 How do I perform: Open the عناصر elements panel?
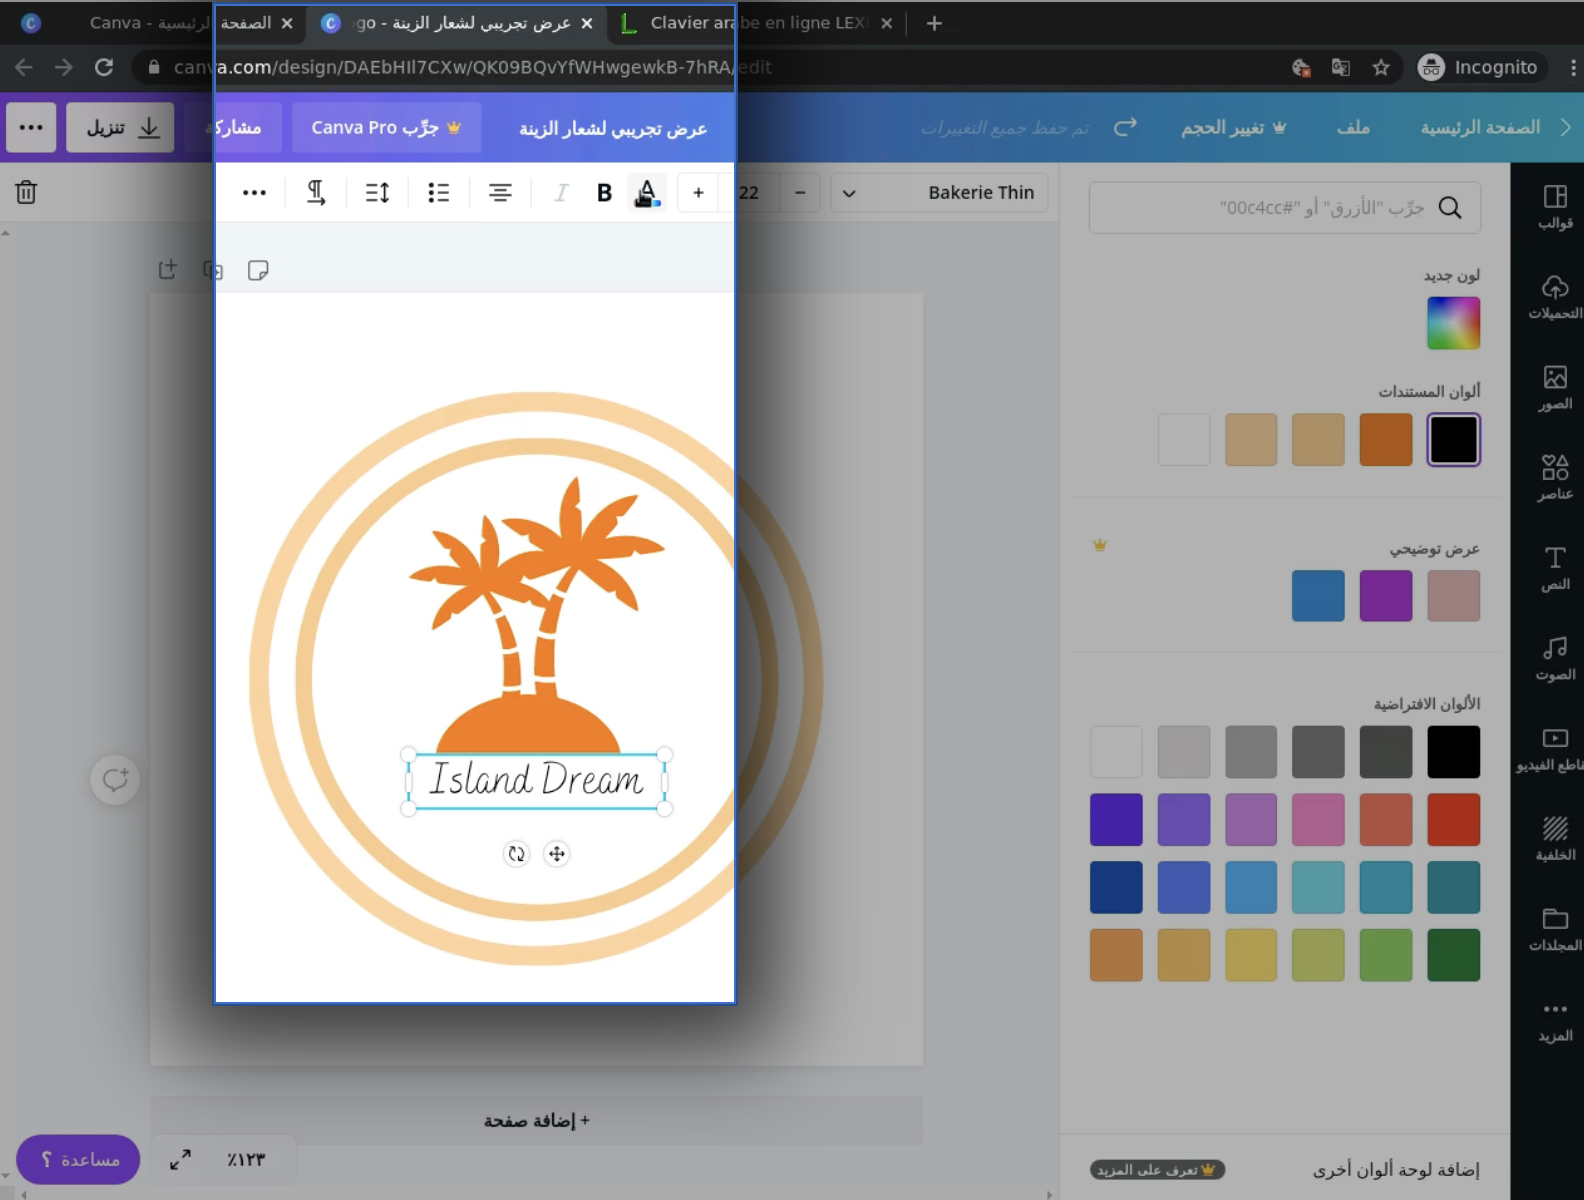point(1554,478)
